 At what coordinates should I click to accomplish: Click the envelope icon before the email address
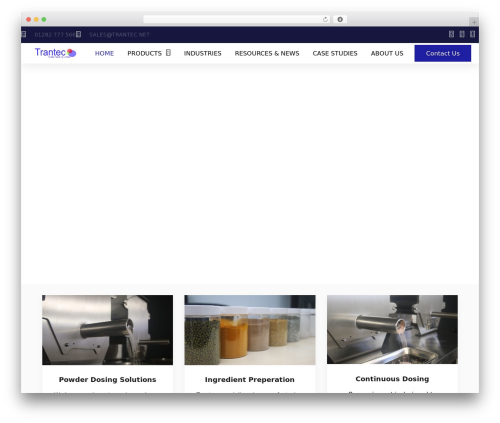click(x=78, y=34)
